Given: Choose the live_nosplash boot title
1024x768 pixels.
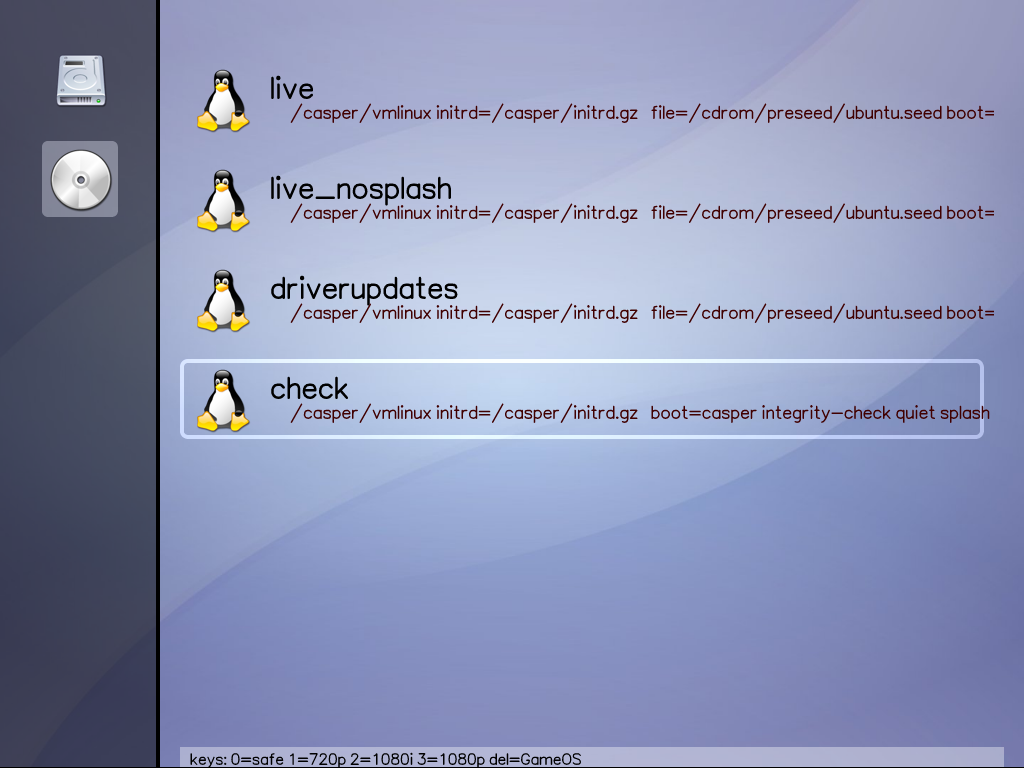Looking at the screenshot, I should click(x=361, y=188).
